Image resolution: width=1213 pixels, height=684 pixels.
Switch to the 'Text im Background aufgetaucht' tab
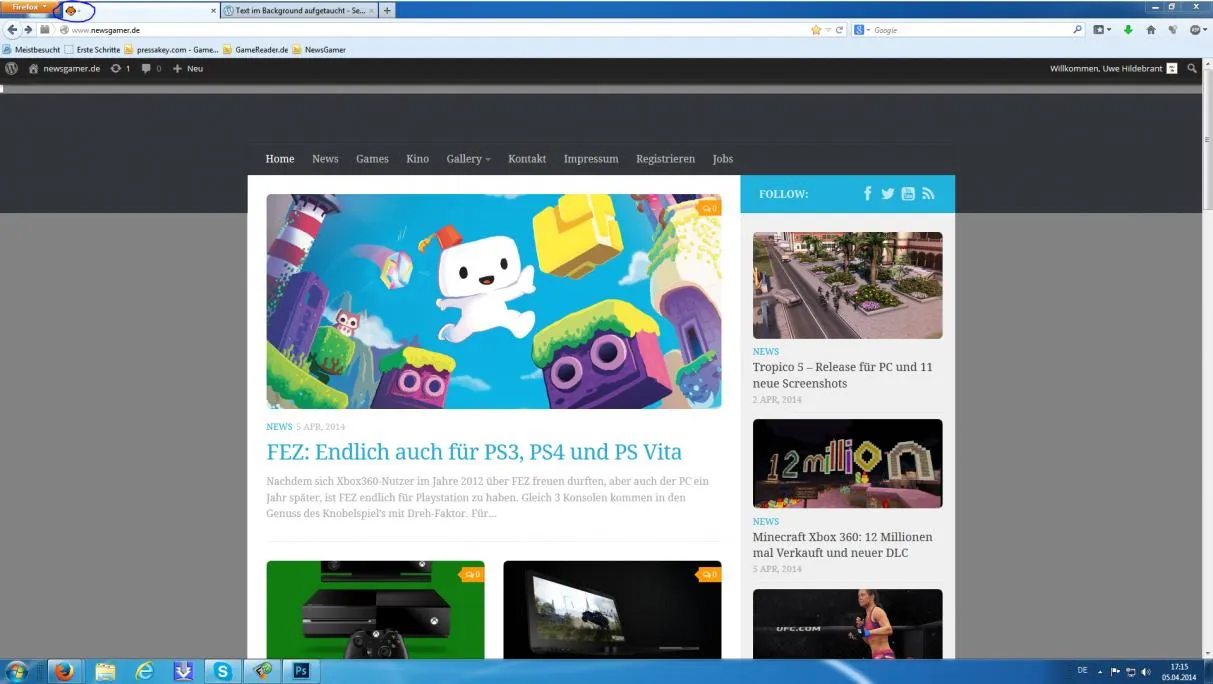point(299,10)
